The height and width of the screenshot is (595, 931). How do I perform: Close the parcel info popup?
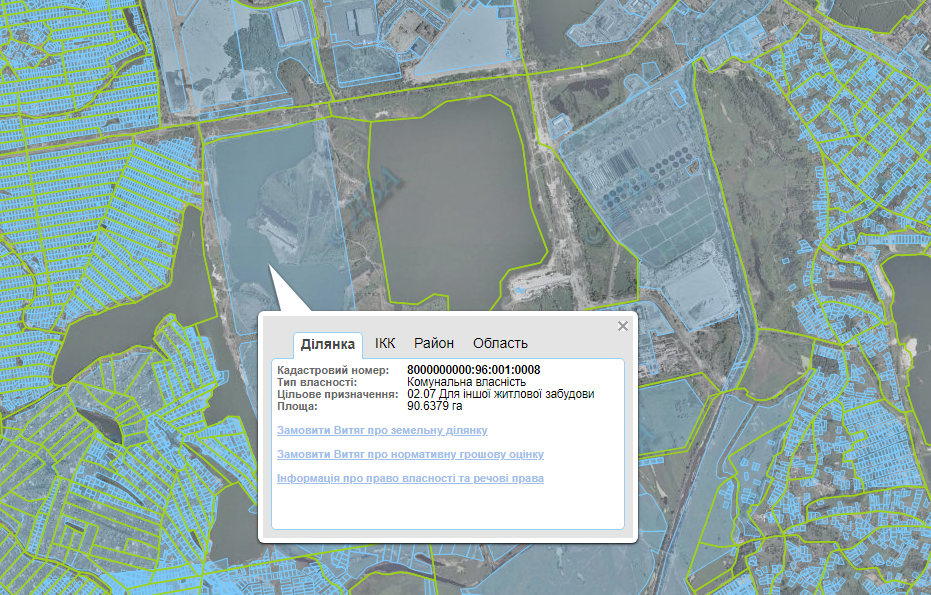(x=622, y=326)
